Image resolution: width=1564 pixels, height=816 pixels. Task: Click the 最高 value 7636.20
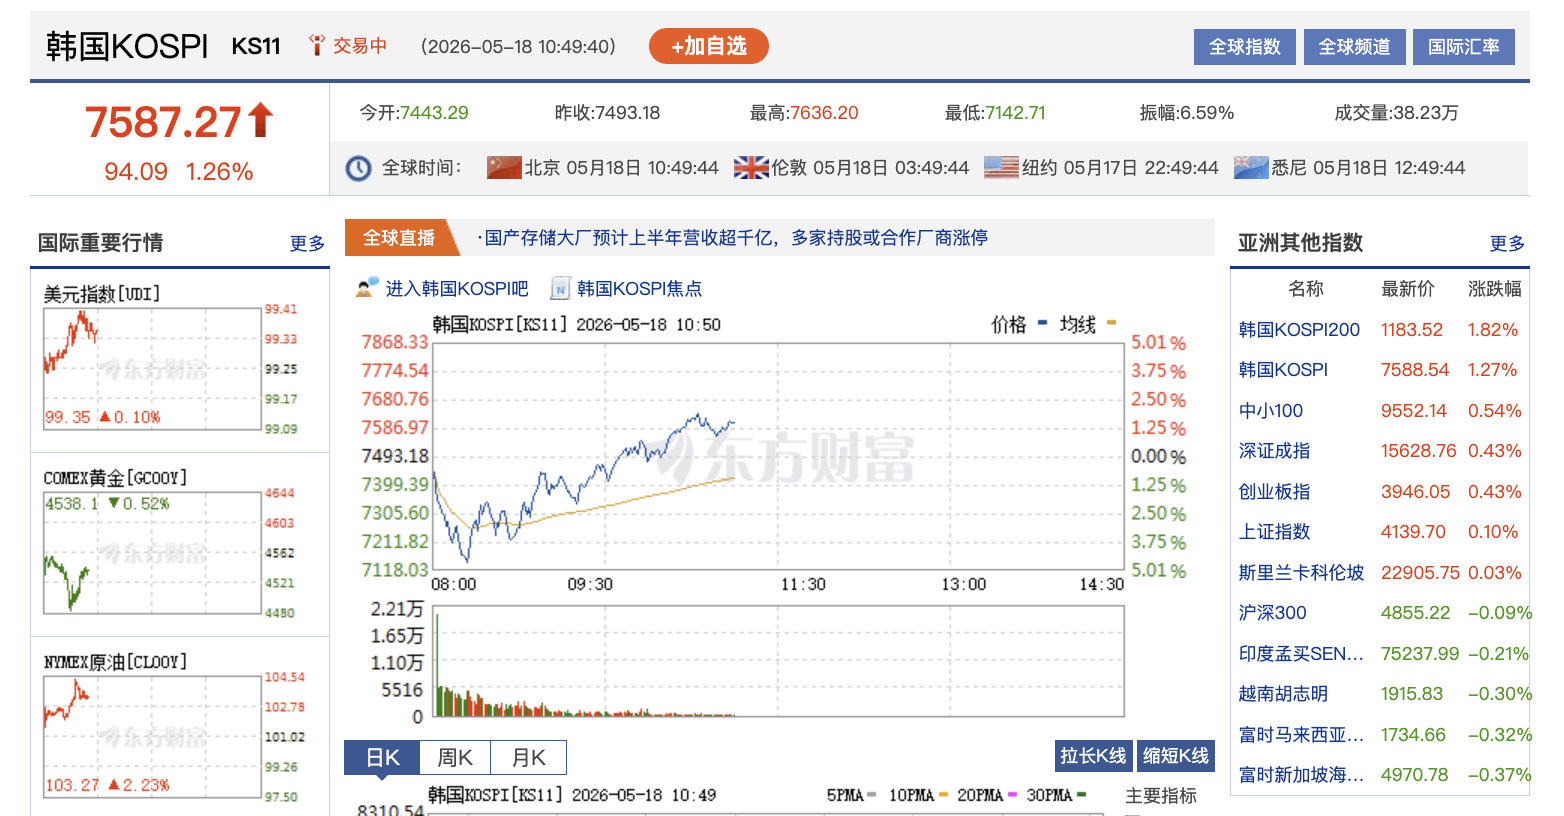824,113
